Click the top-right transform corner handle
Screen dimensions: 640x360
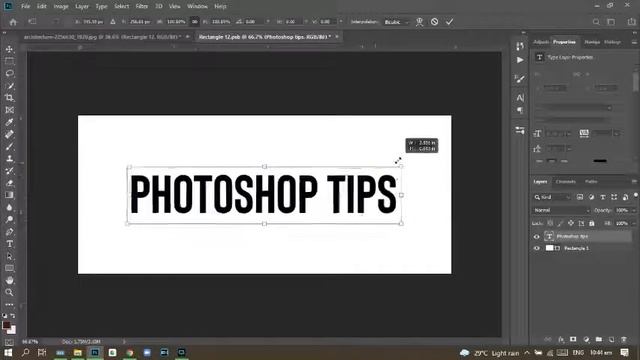pos(401,167)
